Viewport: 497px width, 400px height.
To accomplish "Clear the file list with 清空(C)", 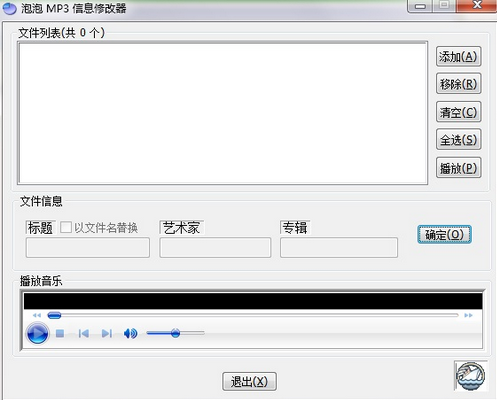I will (x=459, y=112).
